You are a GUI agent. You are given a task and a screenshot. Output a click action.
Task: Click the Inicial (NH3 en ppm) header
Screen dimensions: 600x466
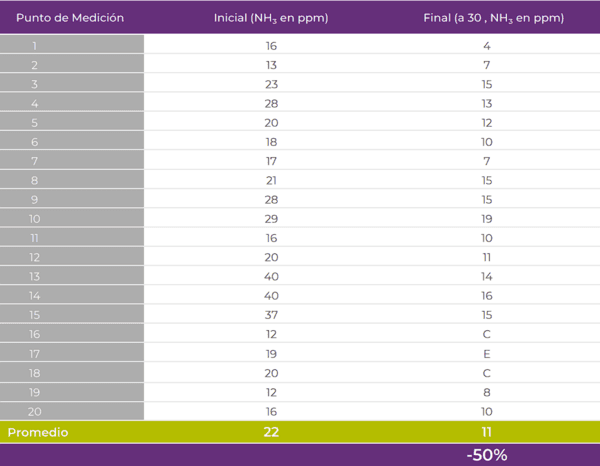271,18
